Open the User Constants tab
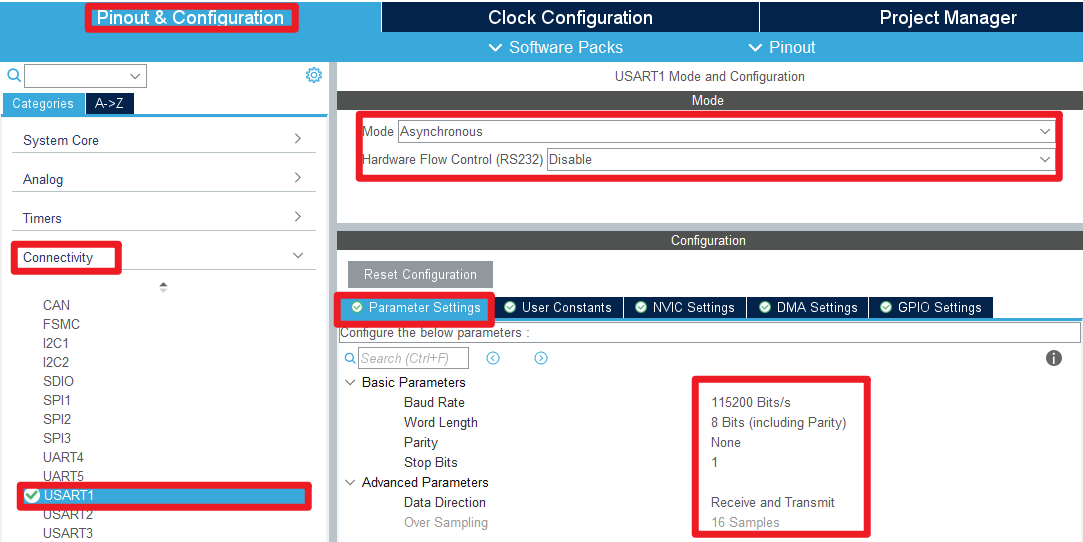 point(558,308)
